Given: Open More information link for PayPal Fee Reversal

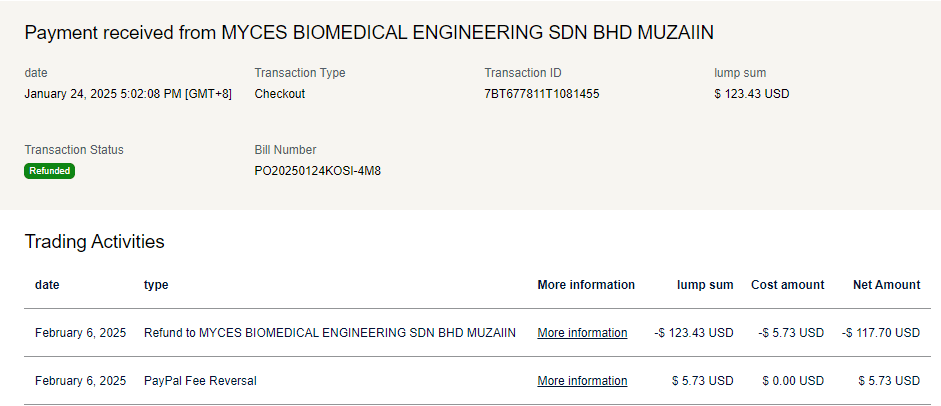Looking at the screenshot, I should (582, 381).
